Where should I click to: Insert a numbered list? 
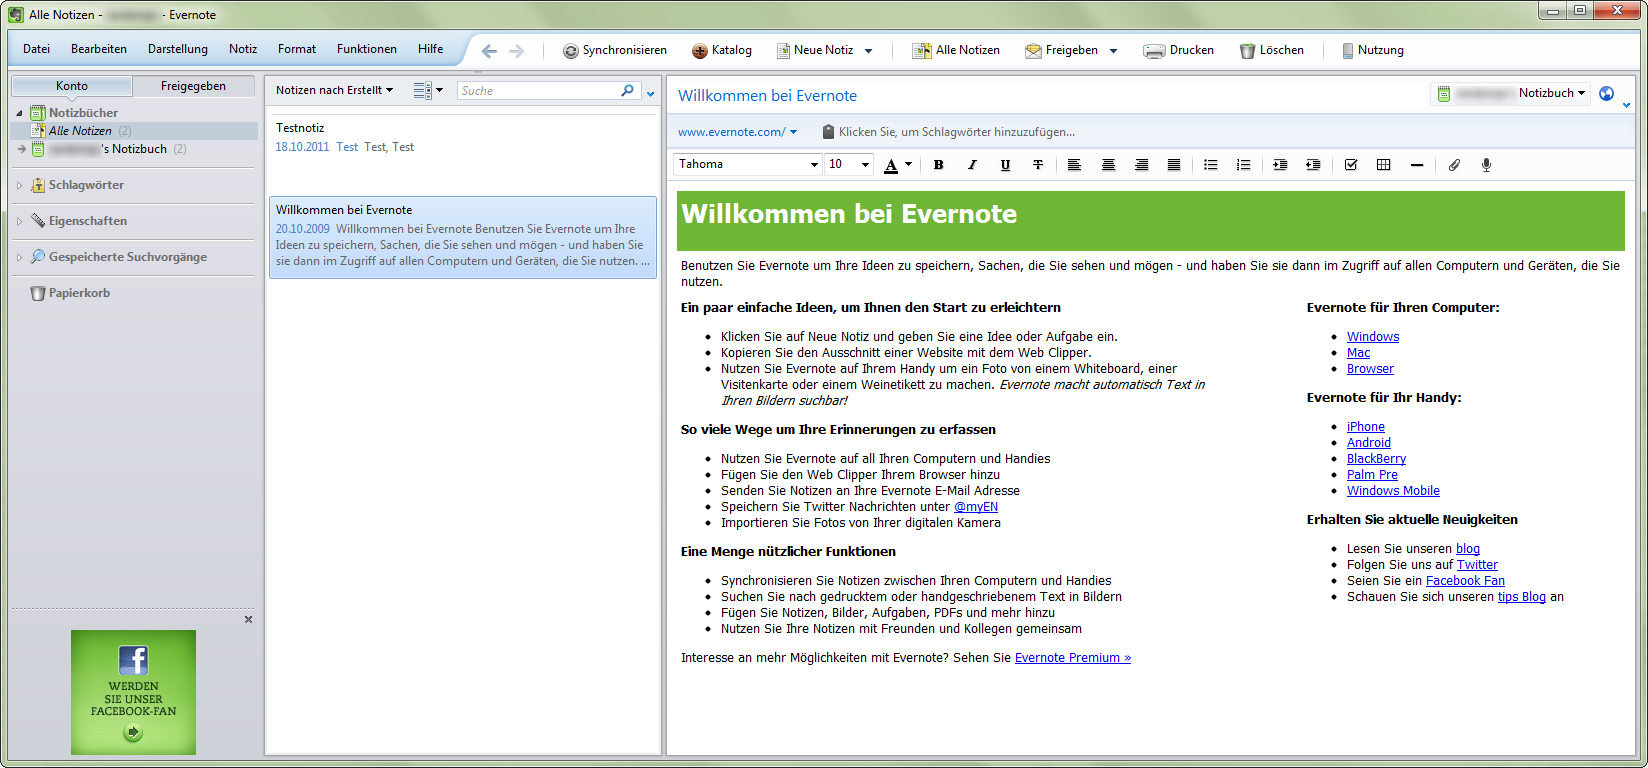pyautogui.click(x=1243, y=165)
